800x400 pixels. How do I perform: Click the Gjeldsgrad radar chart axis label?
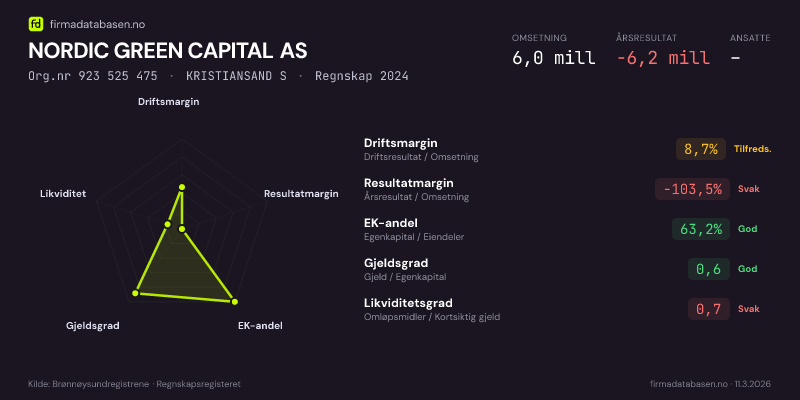pyautogui.click(x=92, y=326)
